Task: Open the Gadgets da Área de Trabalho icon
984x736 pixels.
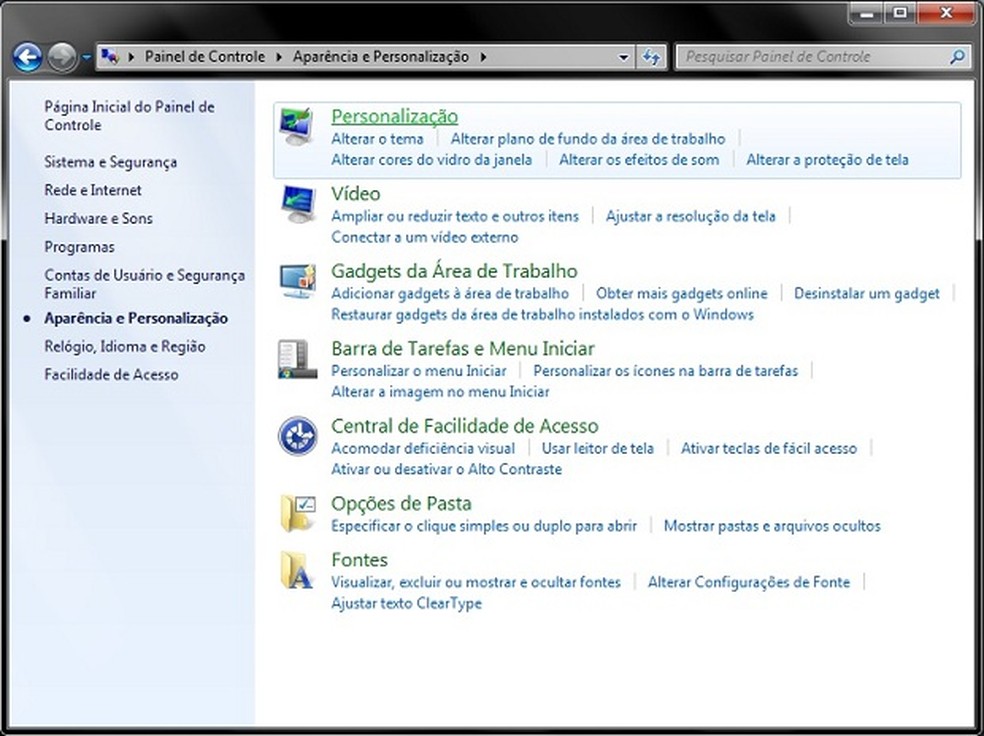Action: (x=297, y=281)
